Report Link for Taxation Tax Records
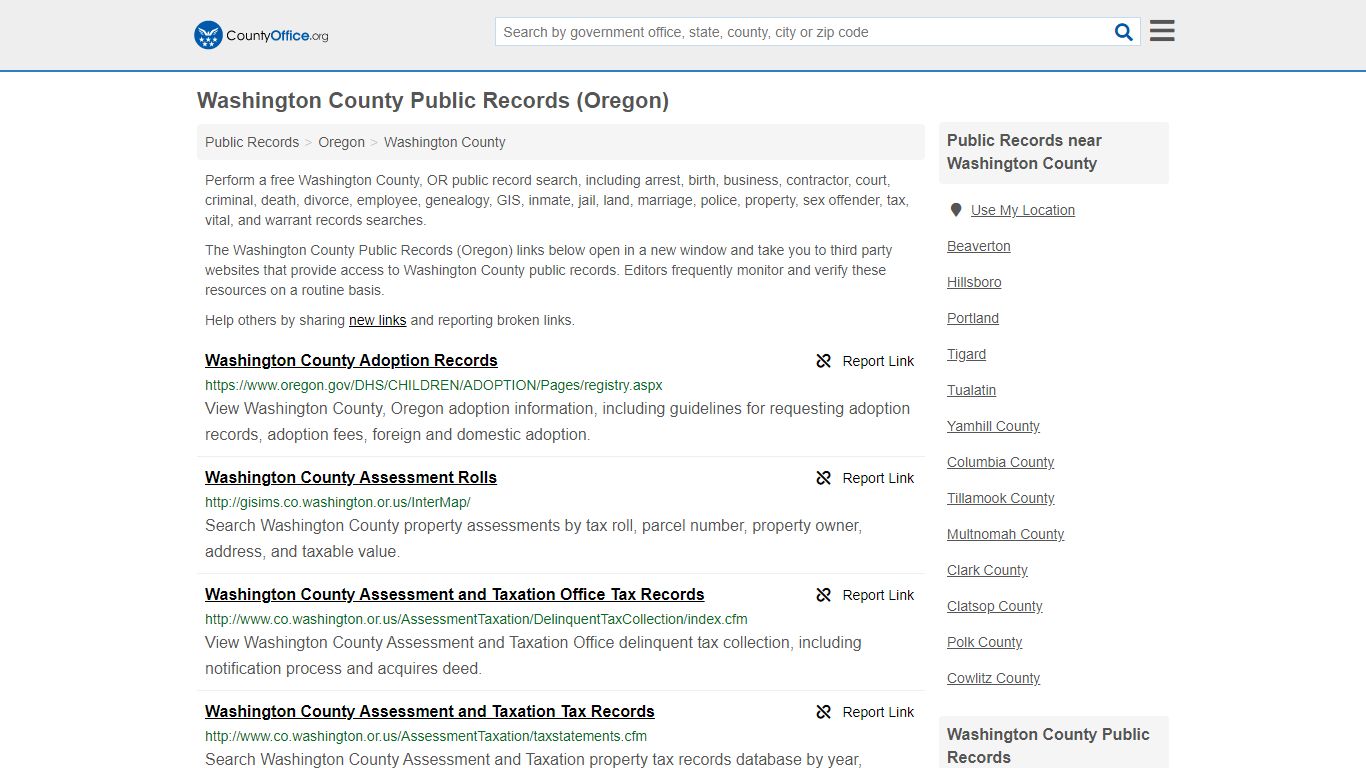The image size is (1366, 768). coord(878,712)
